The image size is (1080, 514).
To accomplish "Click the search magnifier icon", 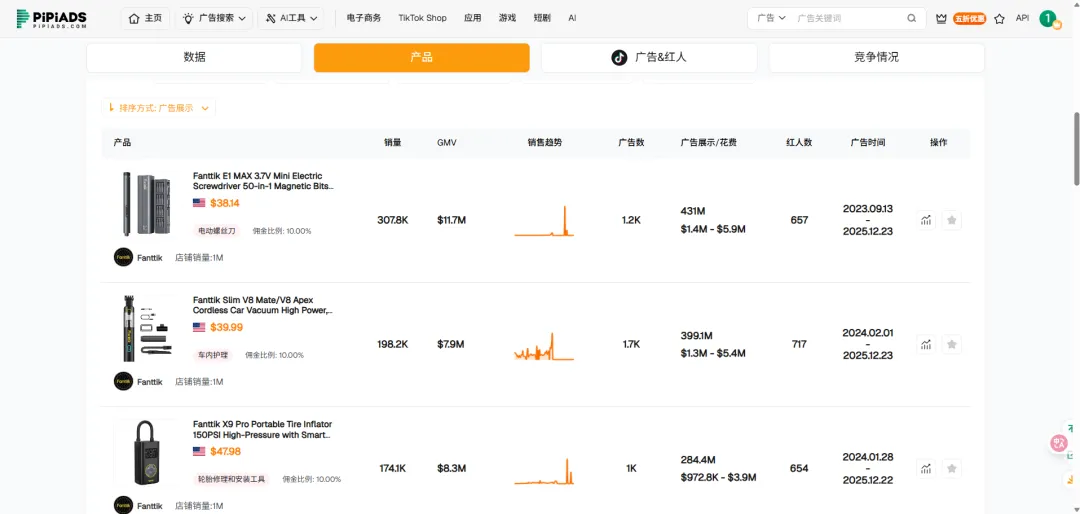I will [x=911, y=18].
